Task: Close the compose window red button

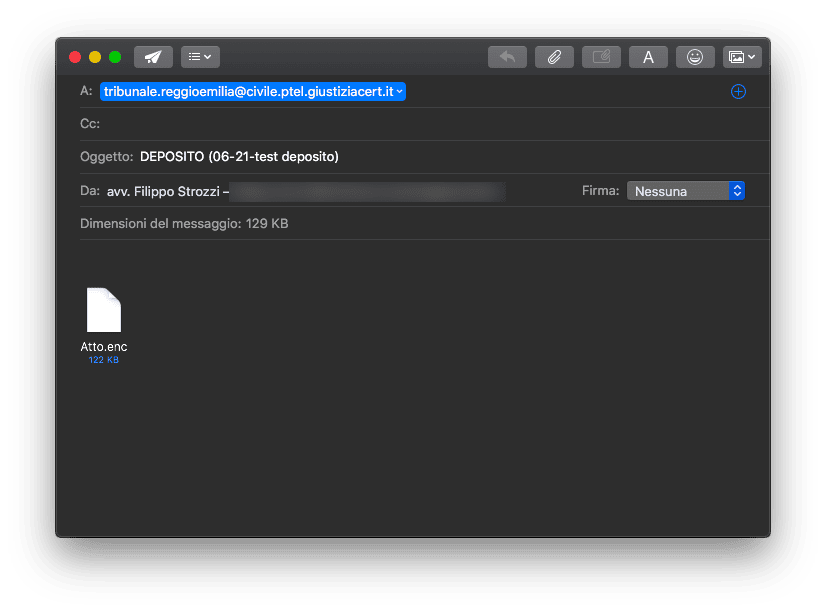Action: (x=75, y=57)
